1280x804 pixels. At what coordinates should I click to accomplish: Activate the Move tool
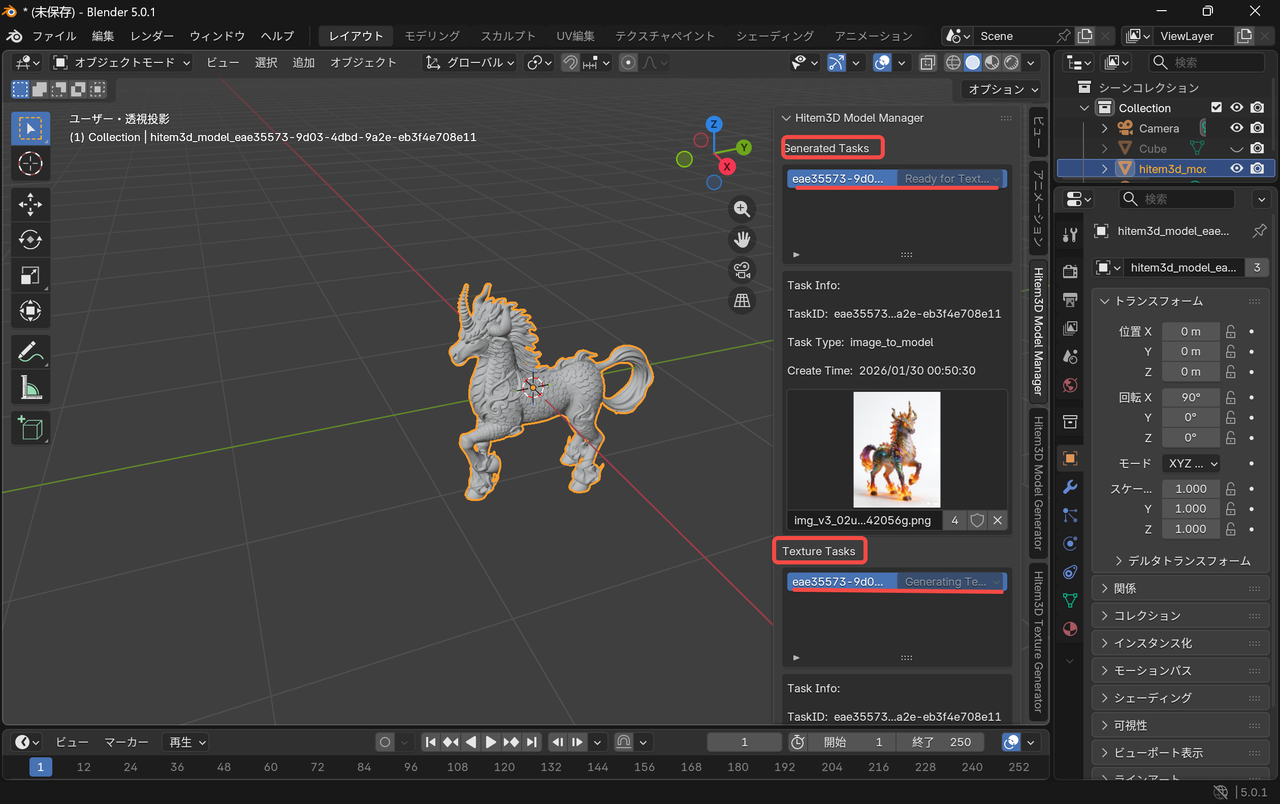coord(30,205)
